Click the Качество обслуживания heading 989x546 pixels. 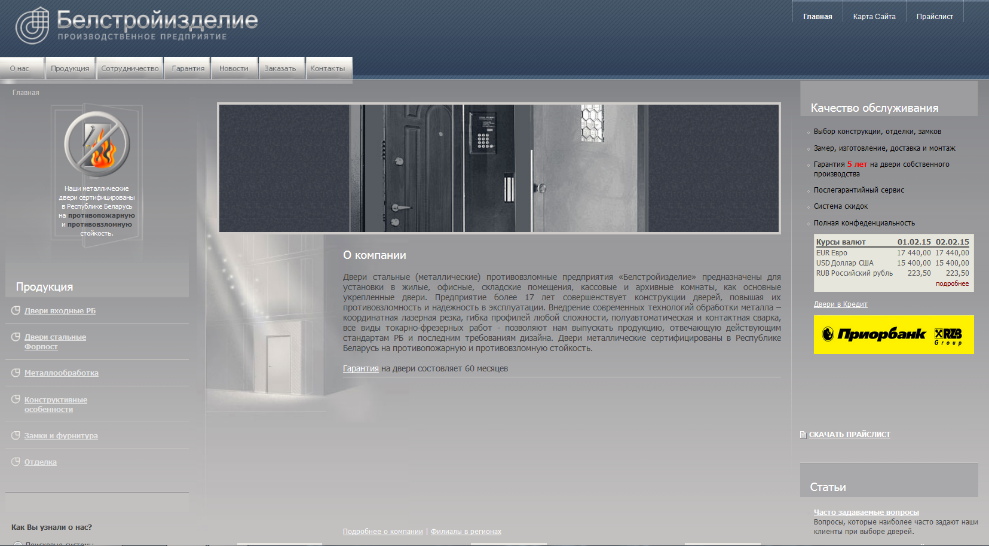(x=874, y=108)
